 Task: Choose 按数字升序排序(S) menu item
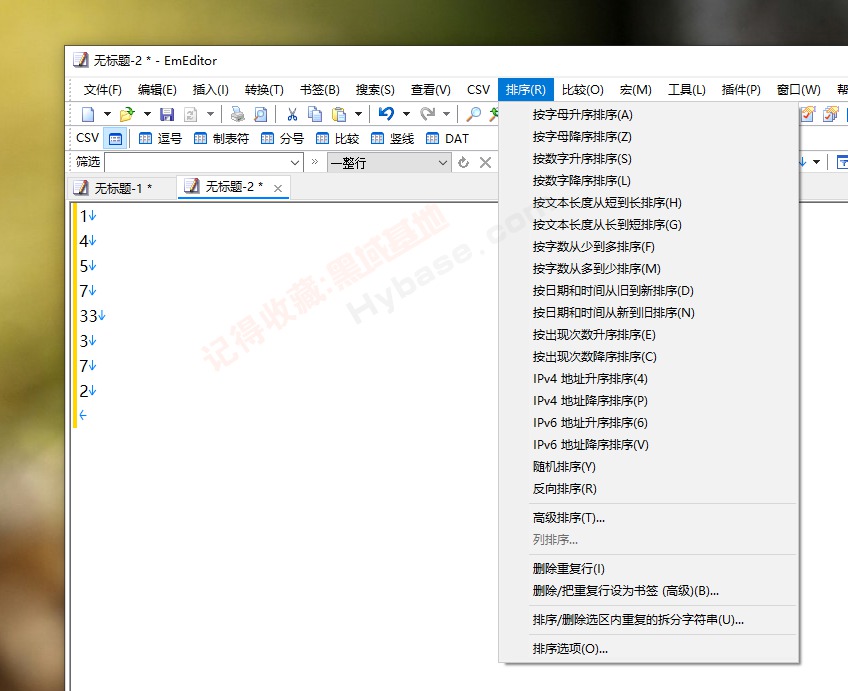pyautogui.click(x=649, y=158)
